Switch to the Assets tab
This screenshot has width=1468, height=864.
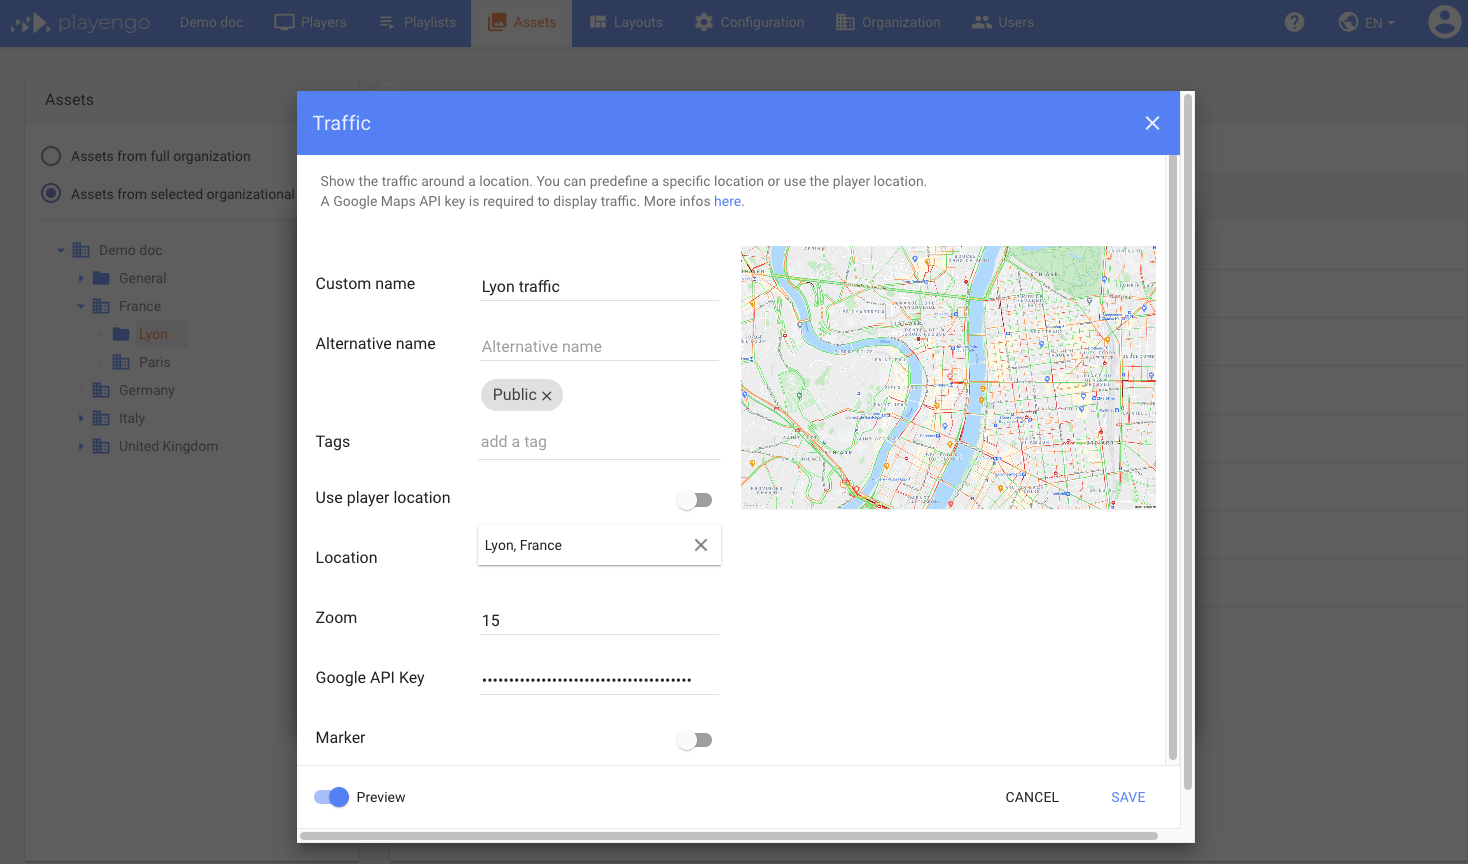point(520,21)
